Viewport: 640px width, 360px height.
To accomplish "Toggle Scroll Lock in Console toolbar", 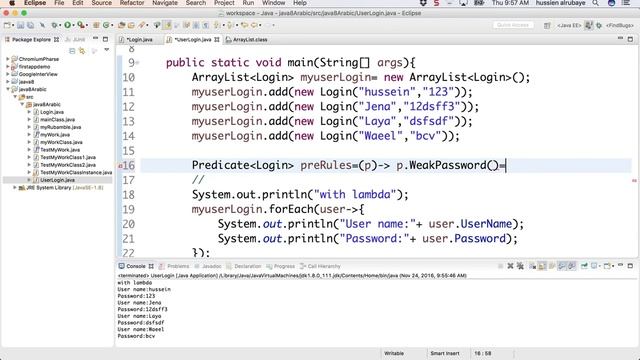I will click(x=542, y=266).
